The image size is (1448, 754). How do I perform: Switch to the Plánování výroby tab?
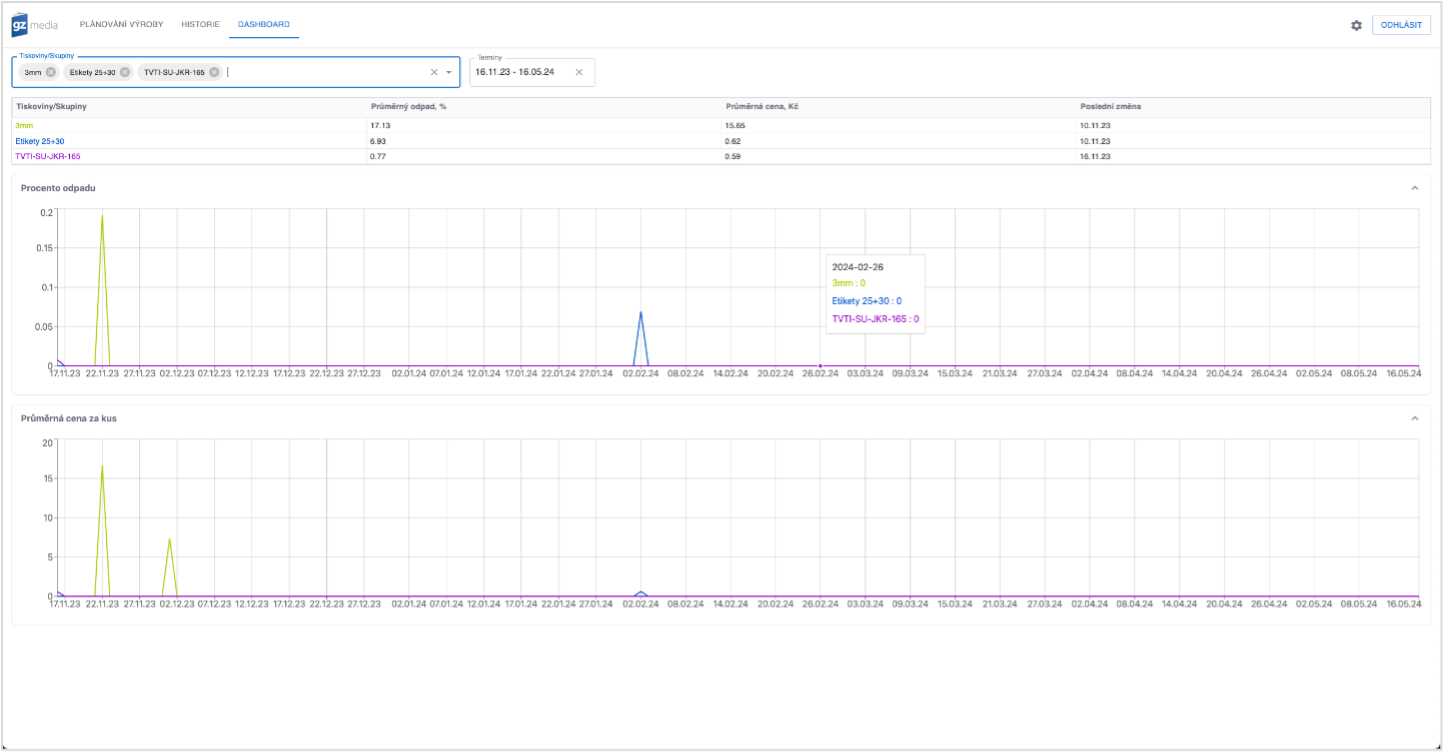coord(121,24)
